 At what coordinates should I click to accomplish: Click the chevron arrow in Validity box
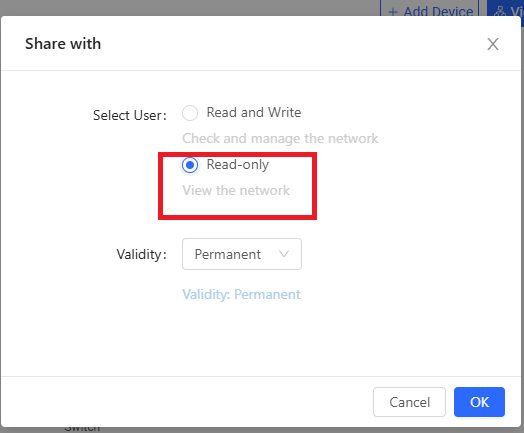pos(284,254)
